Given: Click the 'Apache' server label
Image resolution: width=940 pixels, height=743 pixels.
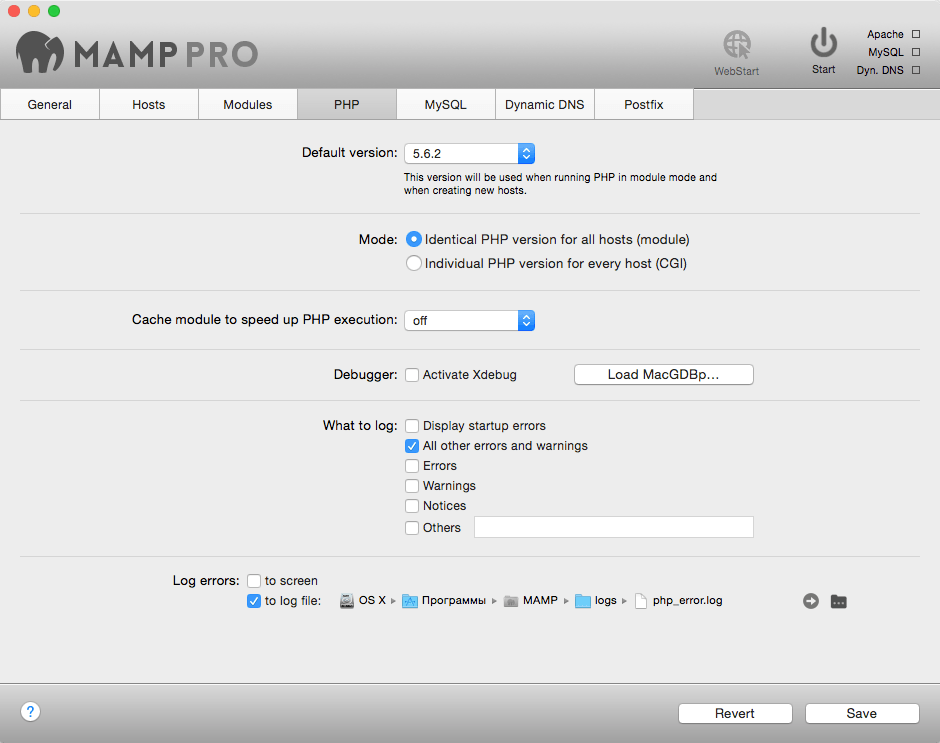Looking at the screenshot, I should [x=885, y=34].
